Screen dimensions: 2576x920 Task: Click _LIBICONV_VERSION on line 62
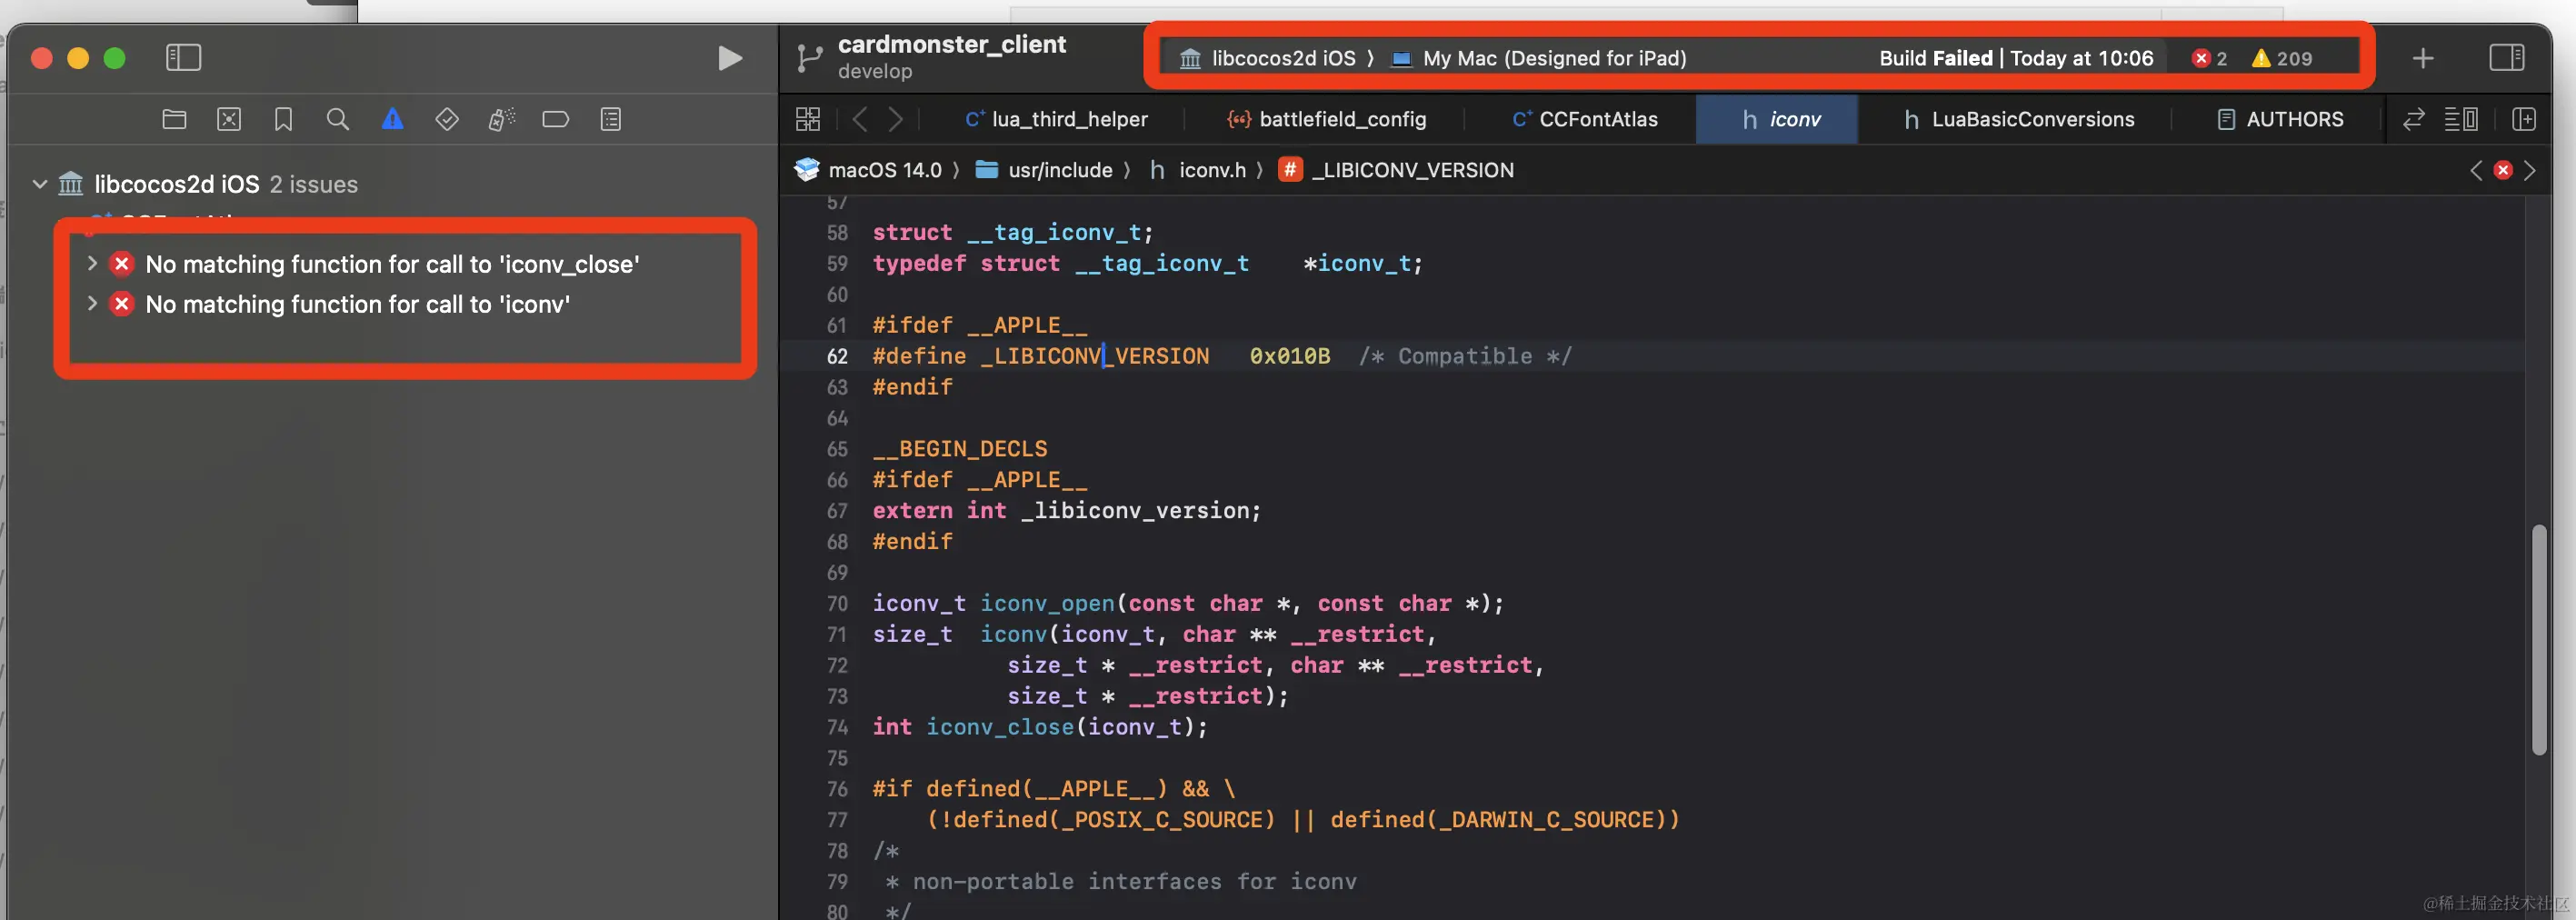[x=1095, y=356]
